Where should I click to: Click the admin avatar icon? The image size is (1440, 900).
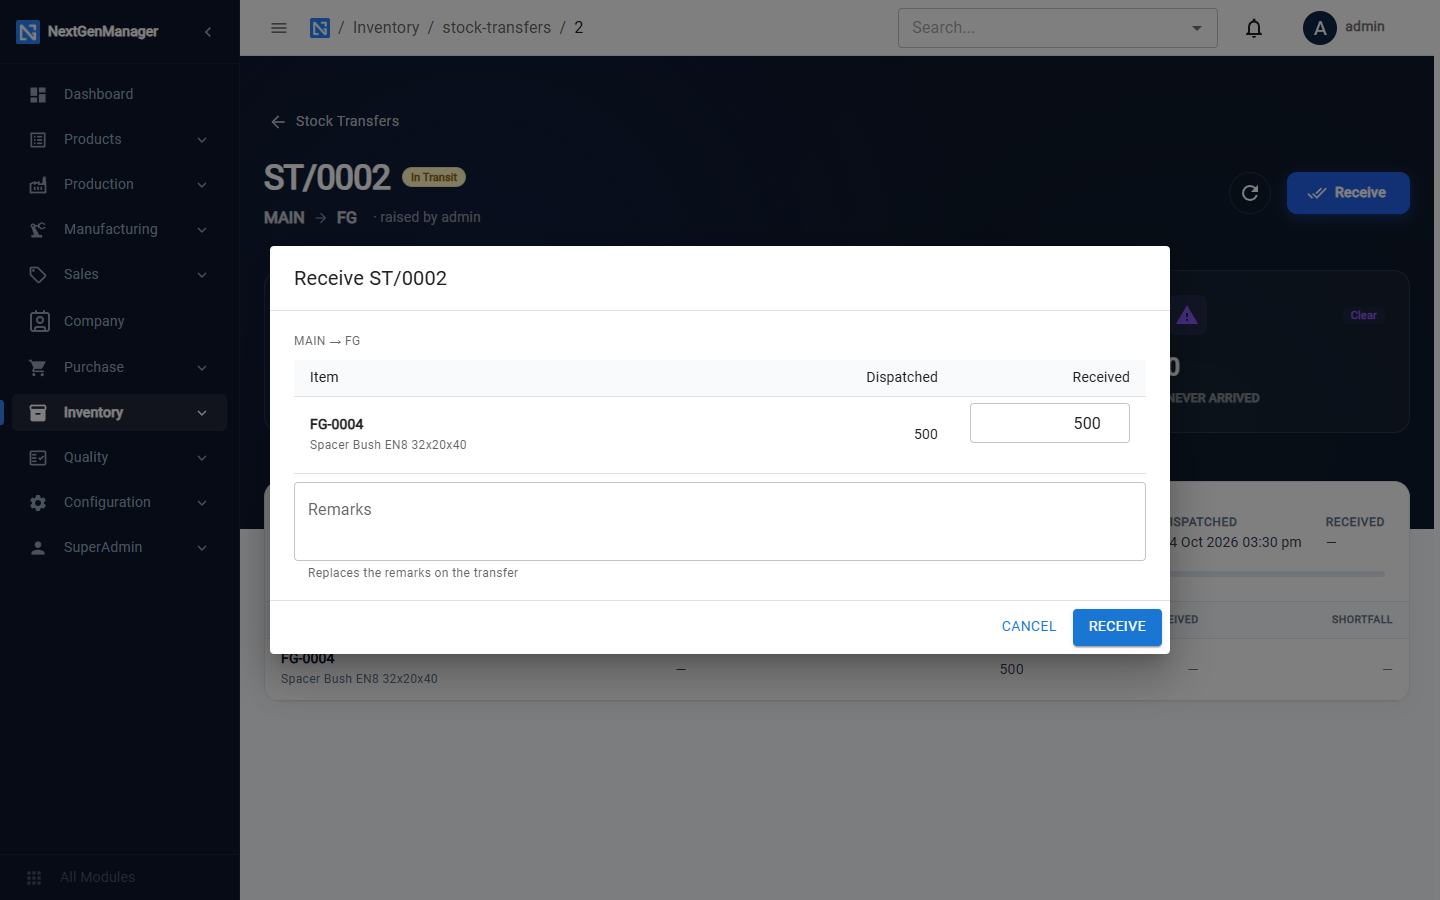click(x=1320, y=28)
